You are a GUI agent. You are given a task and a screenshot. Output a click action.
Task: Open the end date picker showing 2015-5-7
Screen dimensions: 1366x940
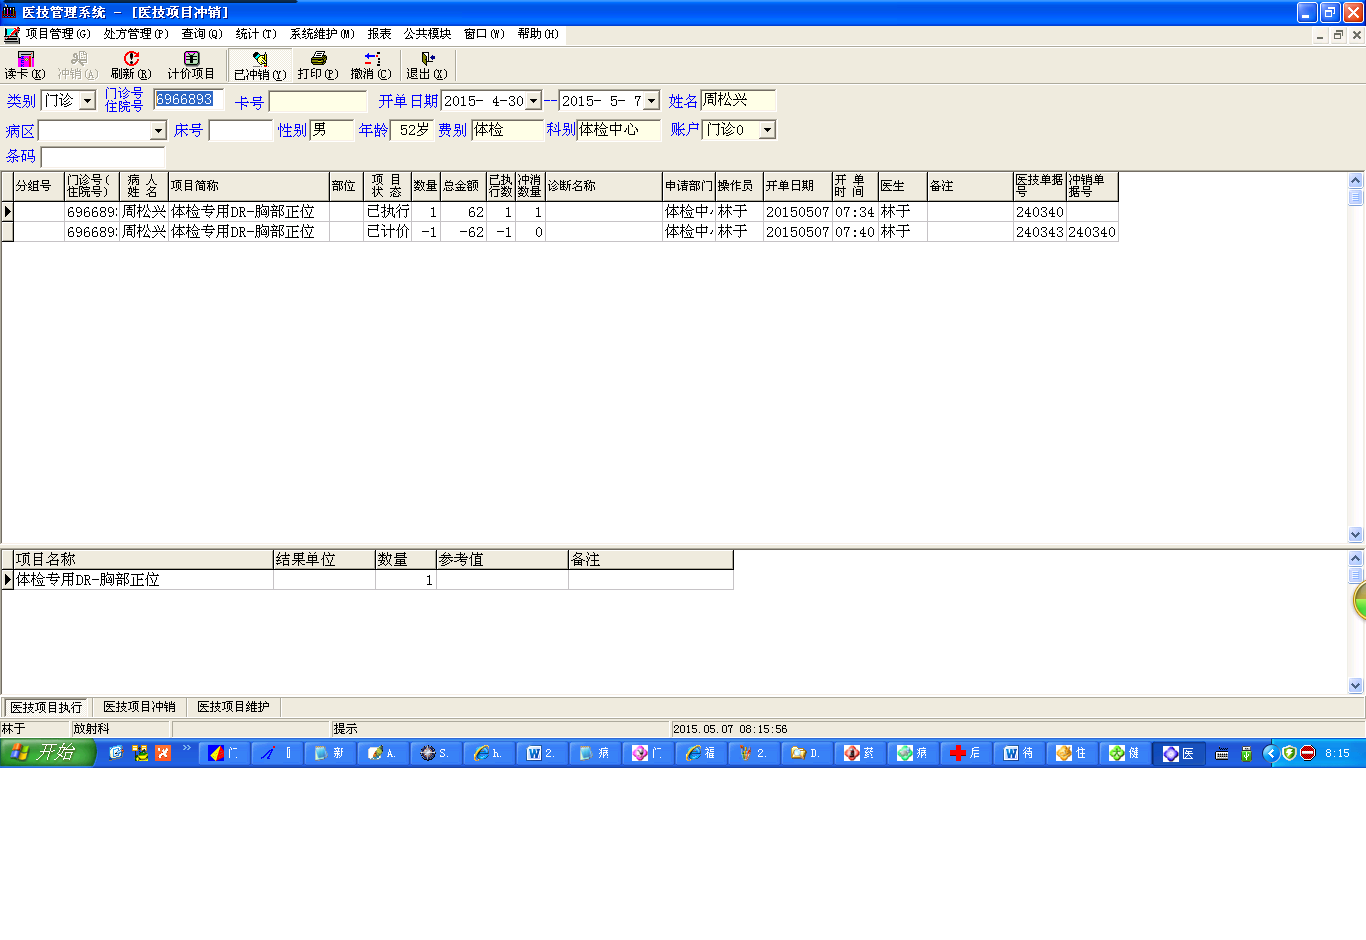[x=652, y=101]
